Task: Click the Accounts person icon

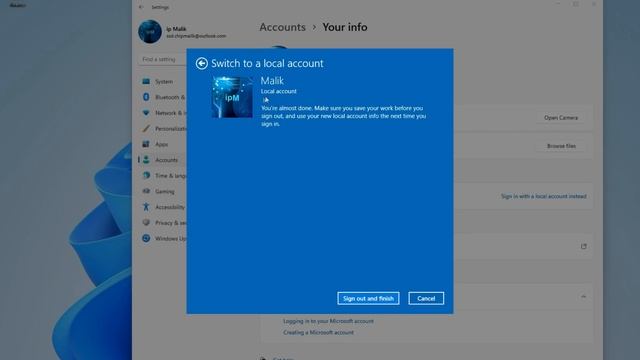Action: tap(146, 160)
